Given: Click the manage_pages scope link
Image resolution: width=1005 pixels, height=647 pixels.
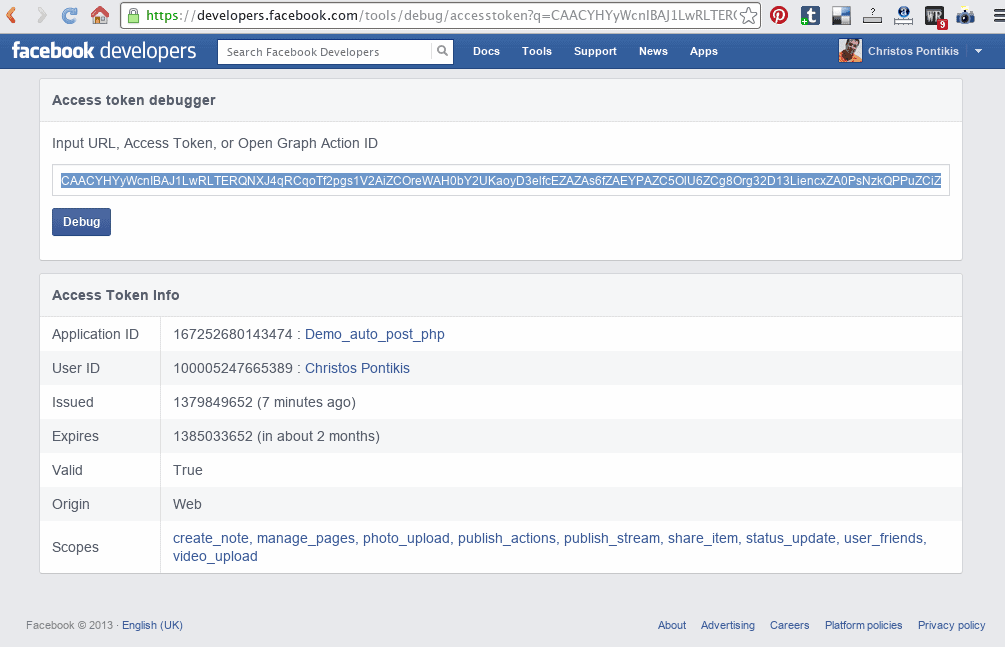Looking at the screenshot, I should [306, 538].
